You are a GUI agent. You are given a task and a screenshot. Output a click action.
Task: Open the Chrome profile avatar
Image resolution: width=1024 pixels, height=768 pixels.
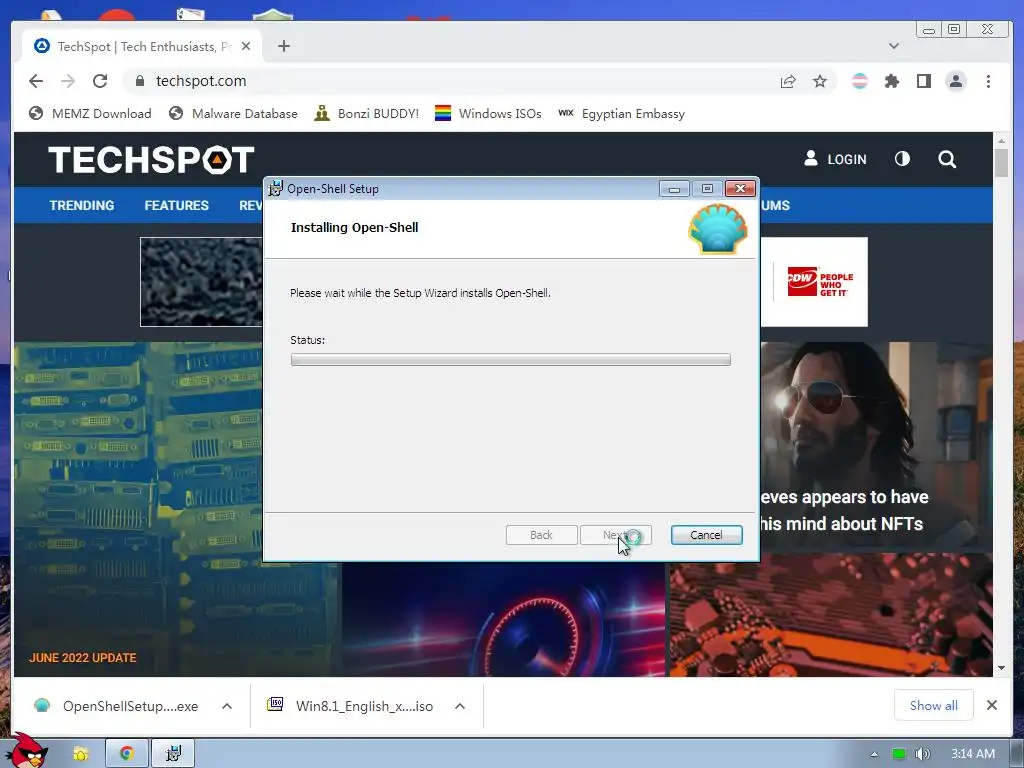[x=956, y=81]
